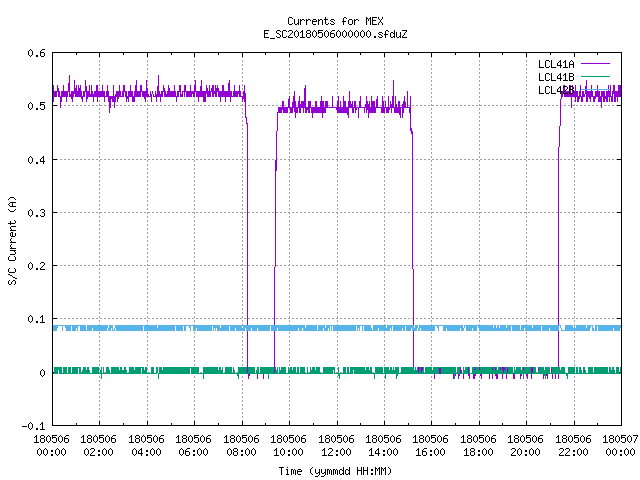This screenshot has width=640, height=480.
Task: Click the 0 y-axis tick label
Action: [42, 373]
